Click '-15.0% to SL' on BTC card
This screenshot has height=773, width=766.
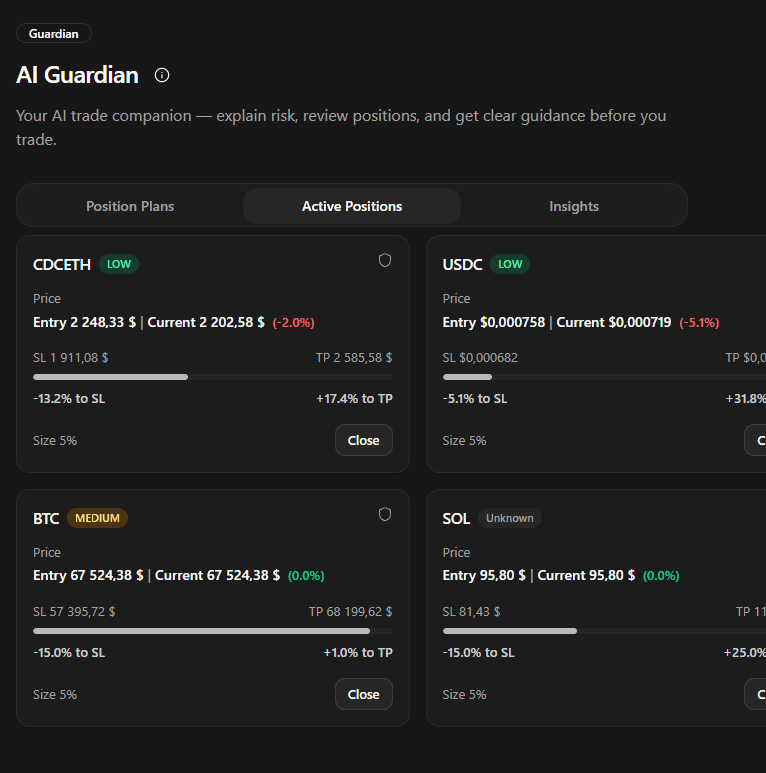coord(69,653)
